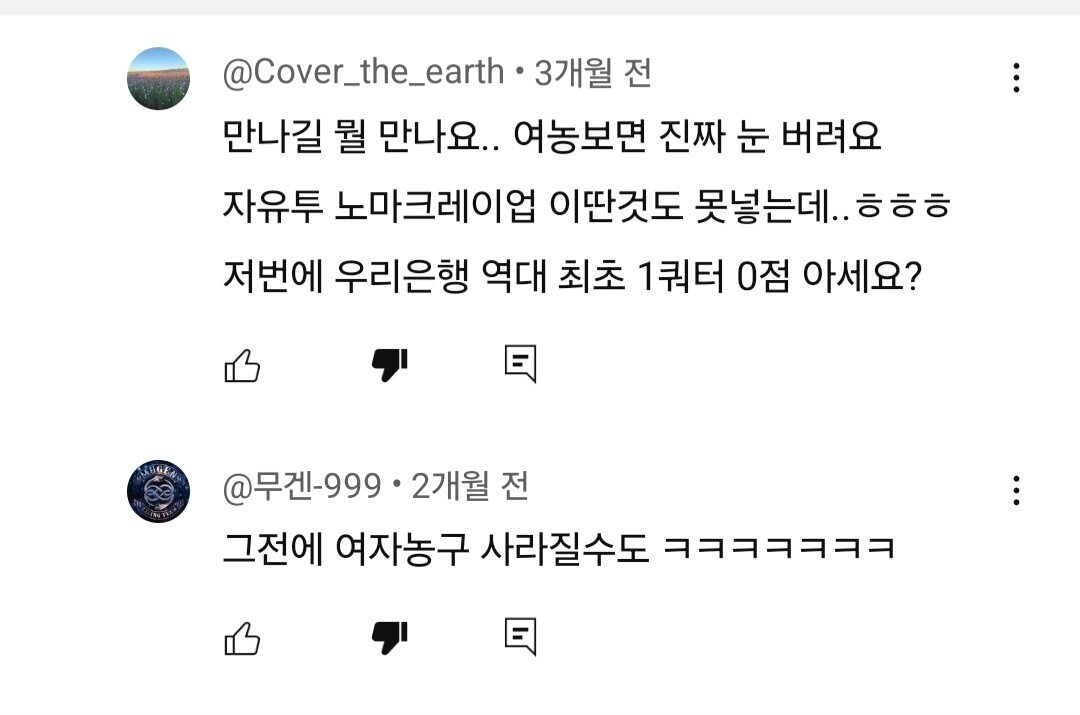
Task: Open three-dot menu for @무겐-999 comment
Action: (1016, 490)
